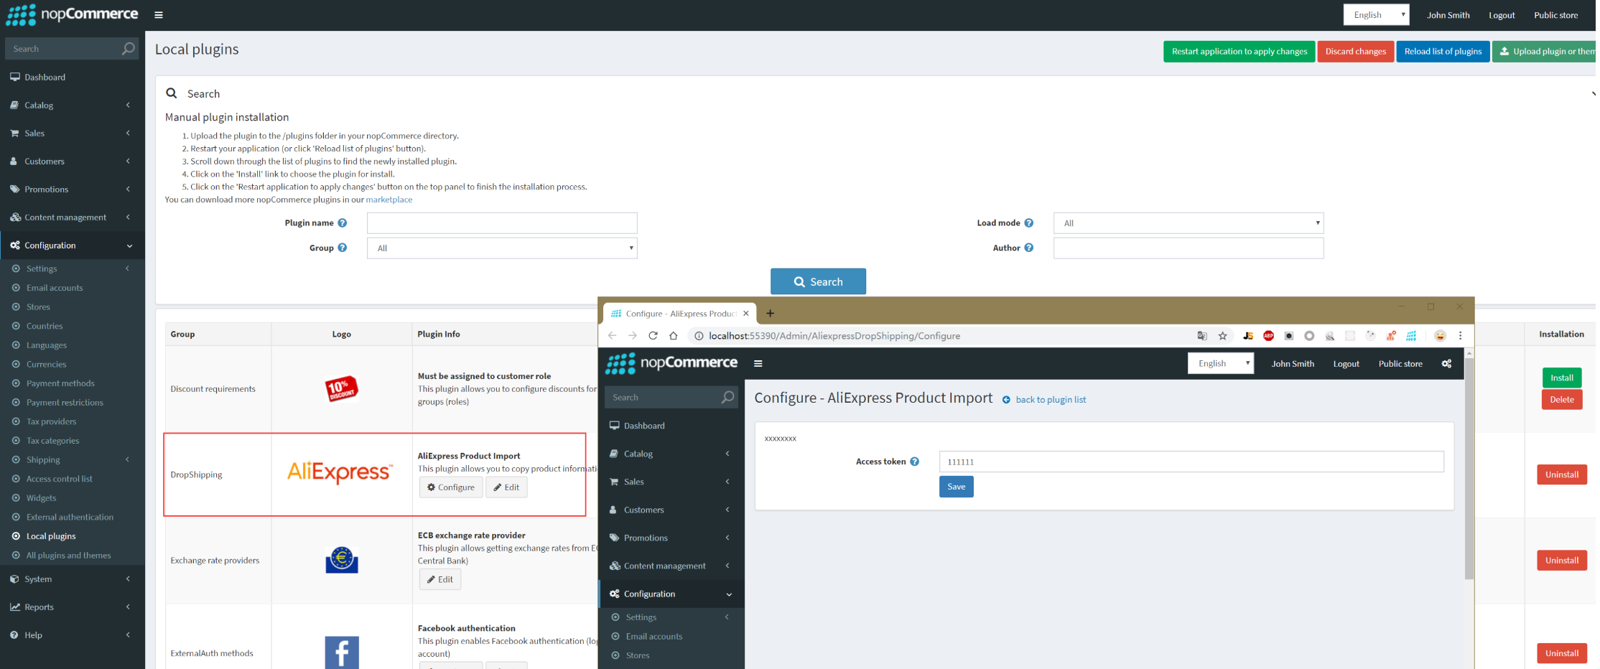Open a new browser tab with plus icon
Image resolution: width=1600 pixels, height=669 pixels.
point(770,313)
